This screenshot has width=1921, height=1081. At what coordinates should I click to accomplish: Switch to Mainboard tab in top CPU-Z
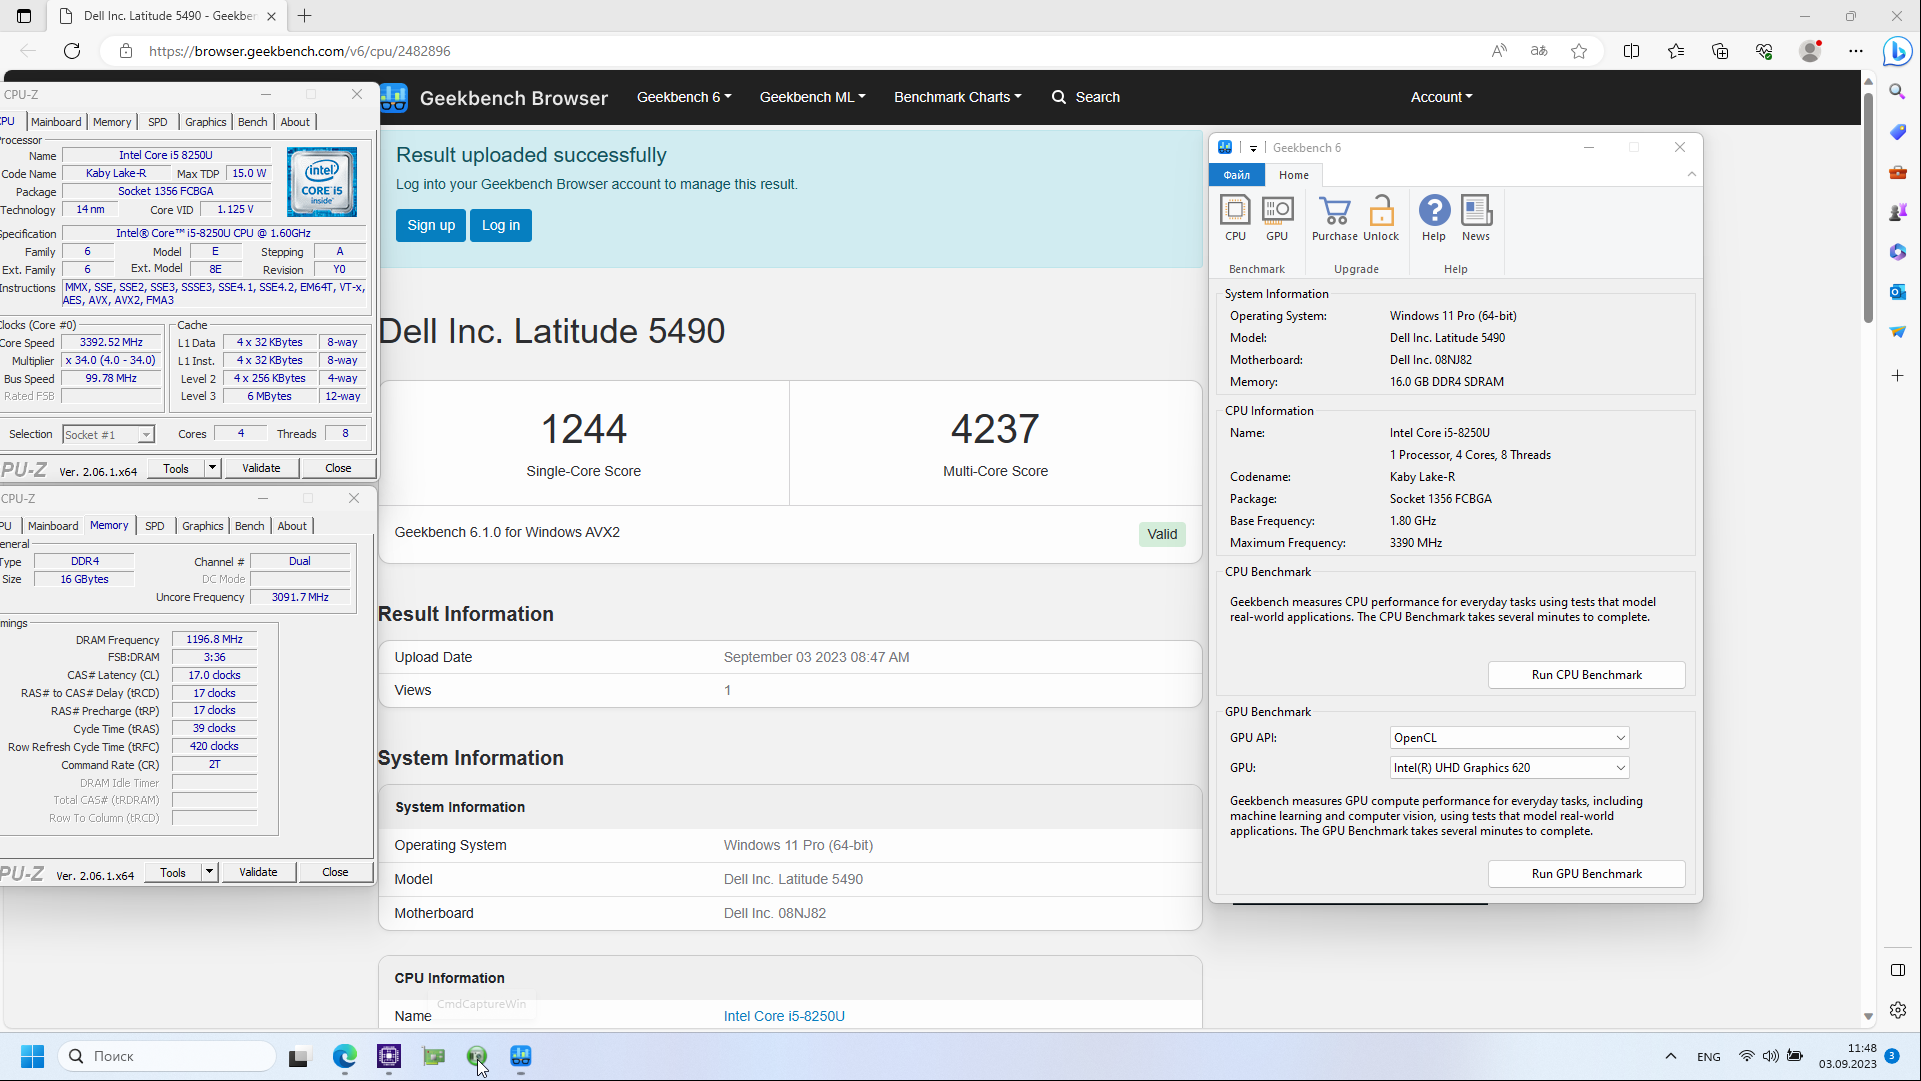pyautogui.click(x=56, y=122)
